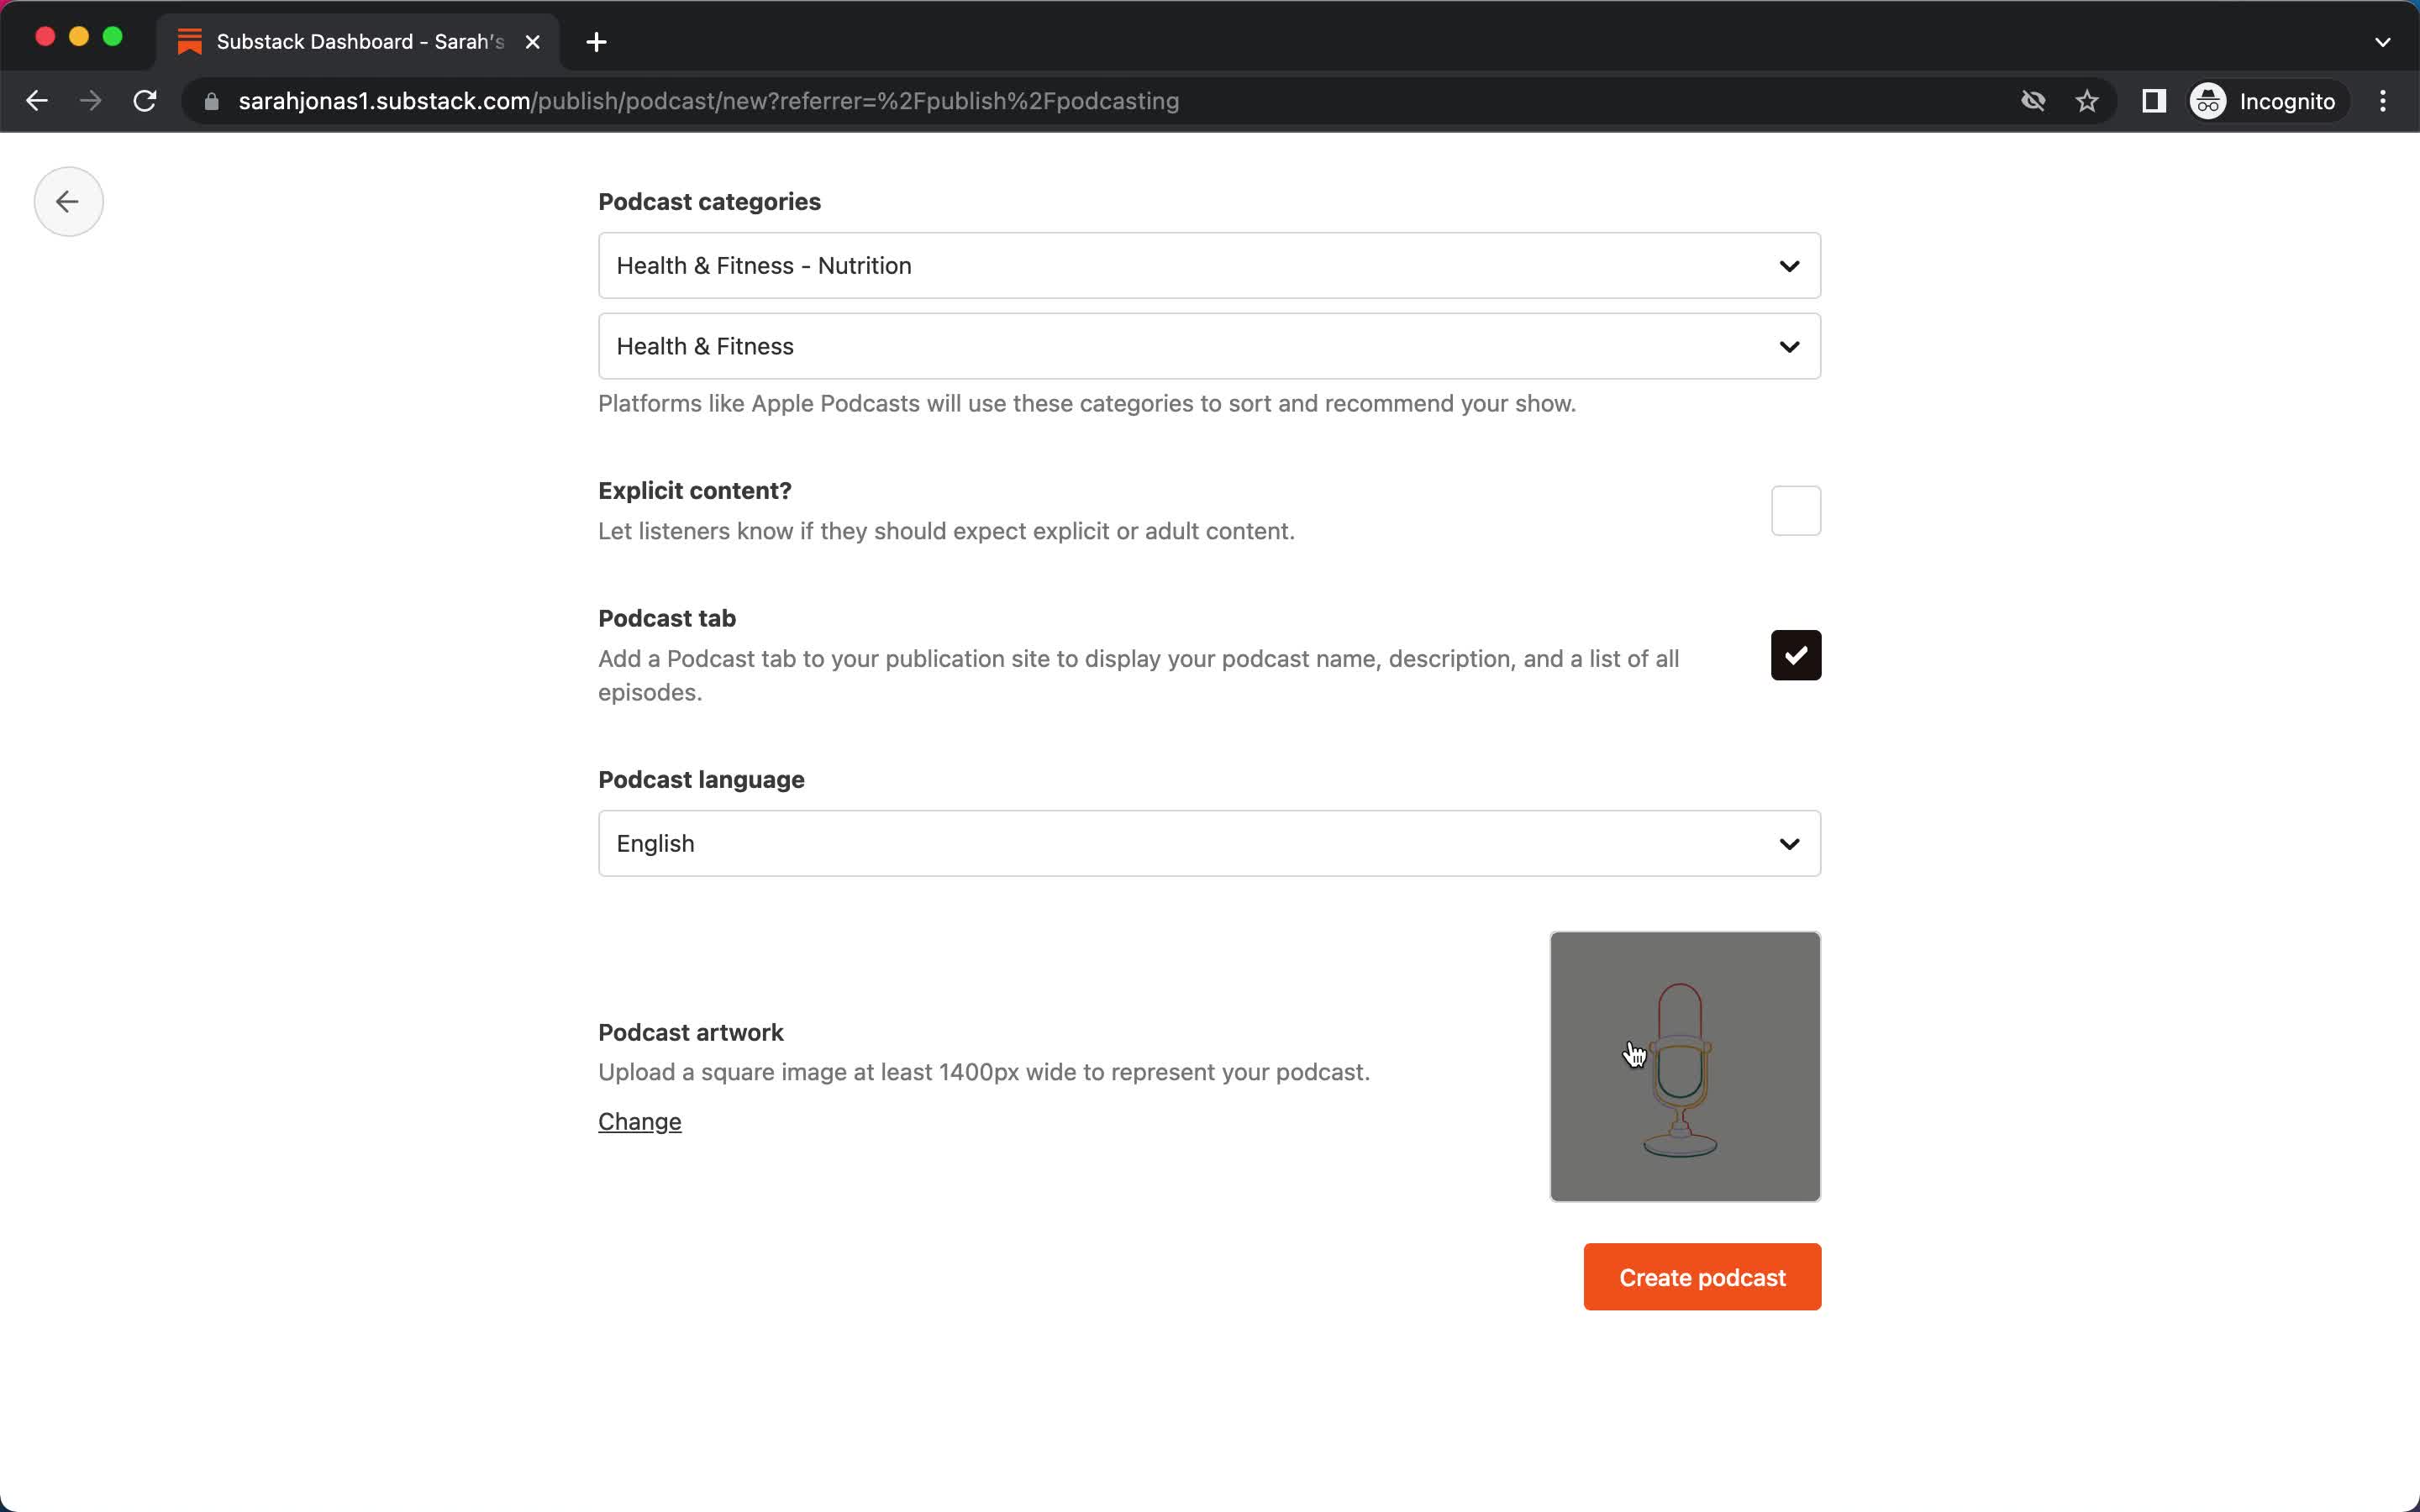Open the English language dropdown

pyautogui.click(x=1209, y=843)
